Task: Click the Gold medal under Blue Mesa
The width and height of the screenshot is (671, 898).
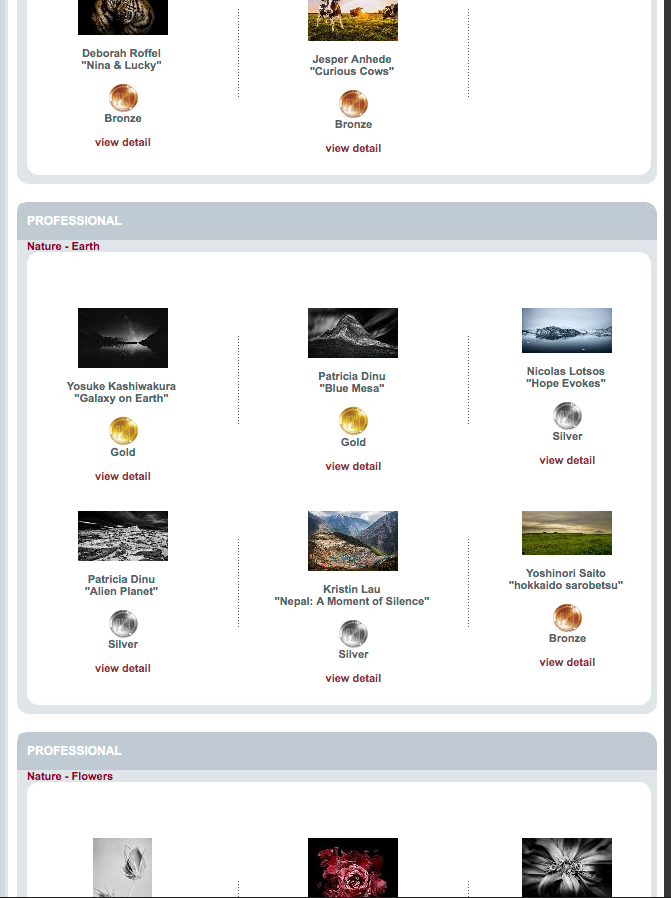Action: tap(353, 422)
